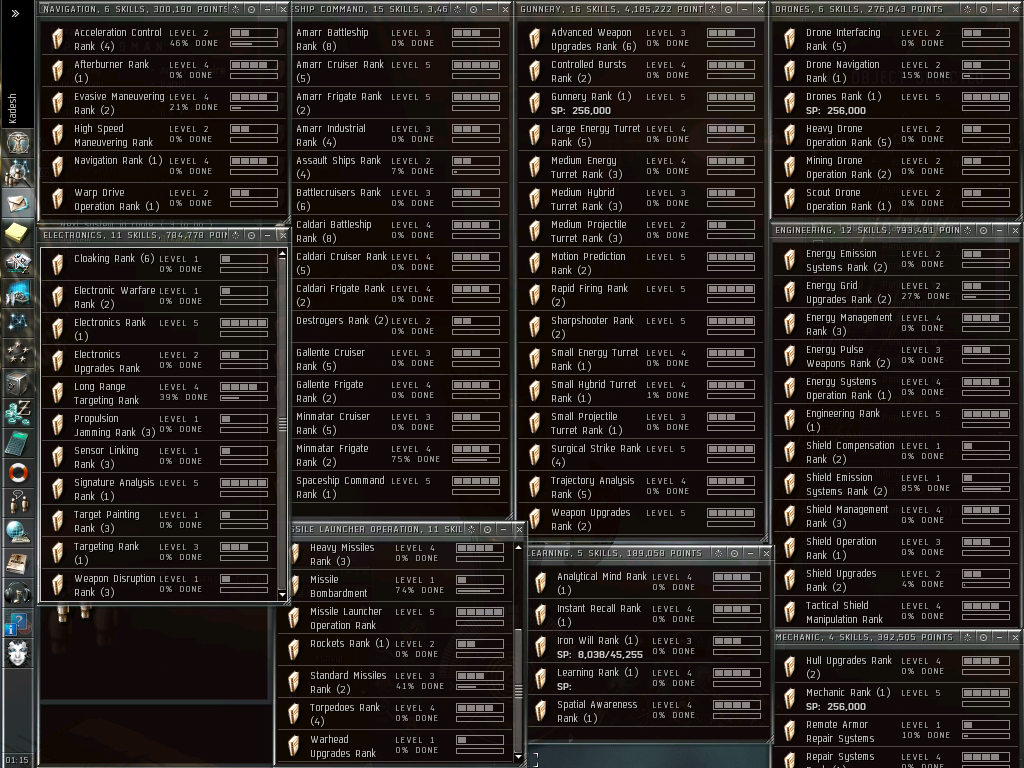Open the grey cube sidebar icon
Screen dimensions: 1024x768
pyautogui.click(x=18, y=382)
